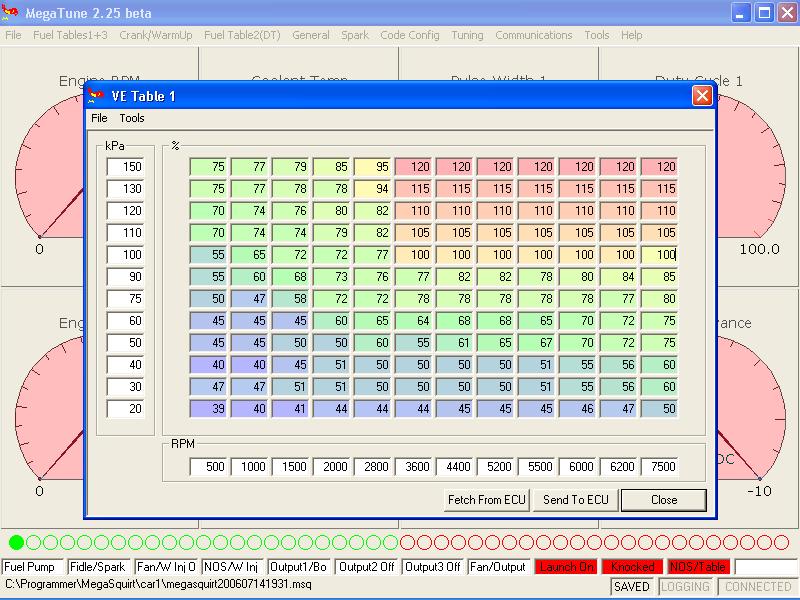The height and width of the screenshot is (600, 800).
Task: Select the 20 kPa bin field
Action: click(x=126, y=409)
